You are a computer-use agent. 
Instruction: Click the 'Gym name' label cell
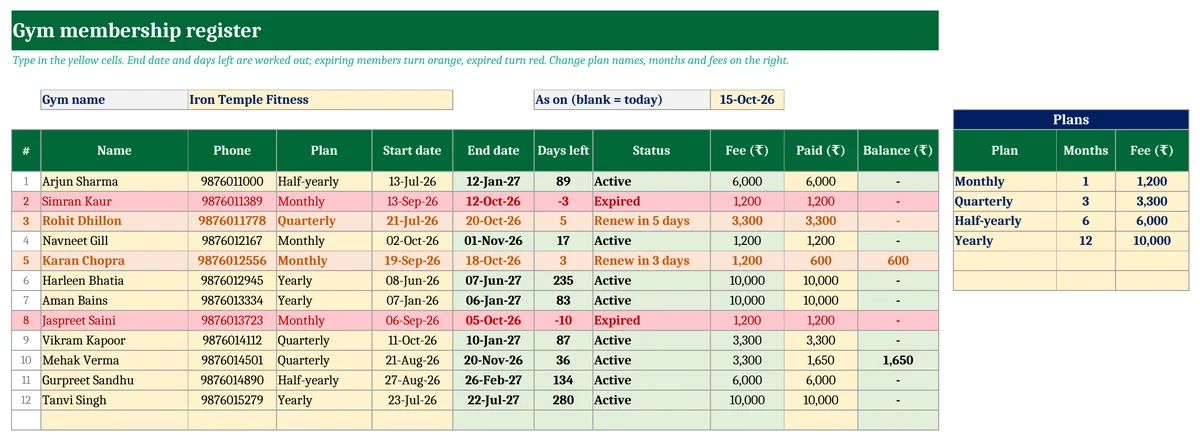(x=114, y=100)
